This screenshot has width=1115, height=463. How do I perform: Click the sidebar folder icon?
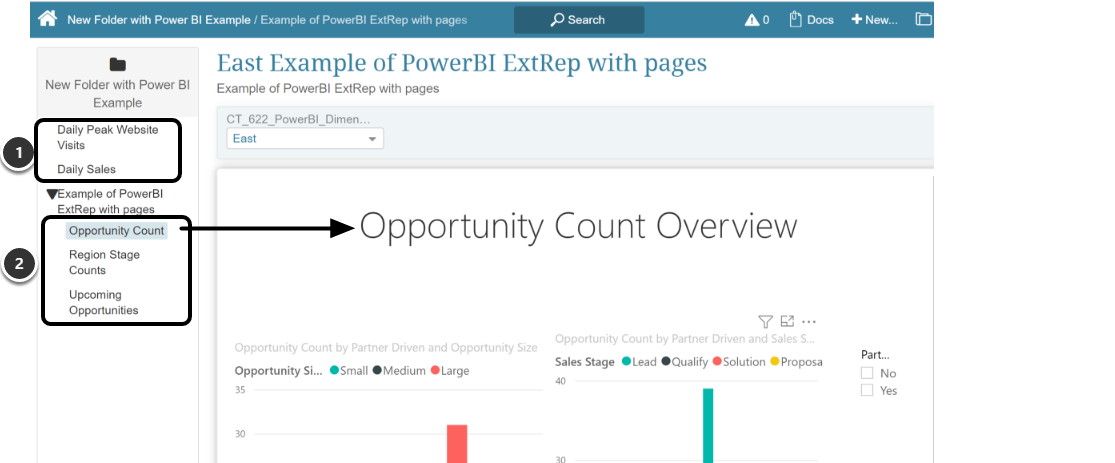[117, 65]
